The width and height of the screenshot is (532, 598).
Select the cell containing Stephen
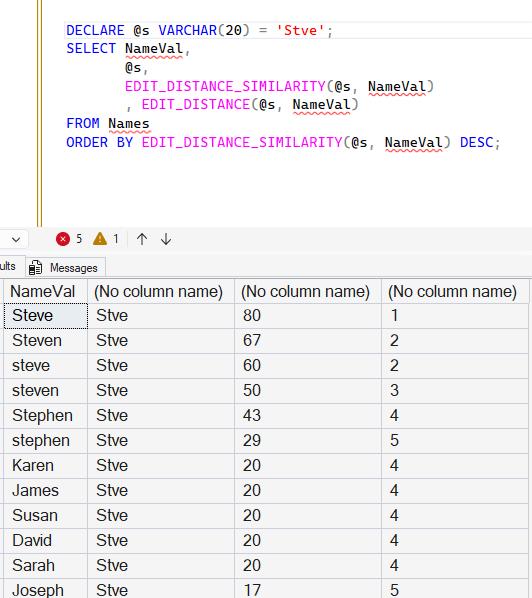click(x=46, y=416)
